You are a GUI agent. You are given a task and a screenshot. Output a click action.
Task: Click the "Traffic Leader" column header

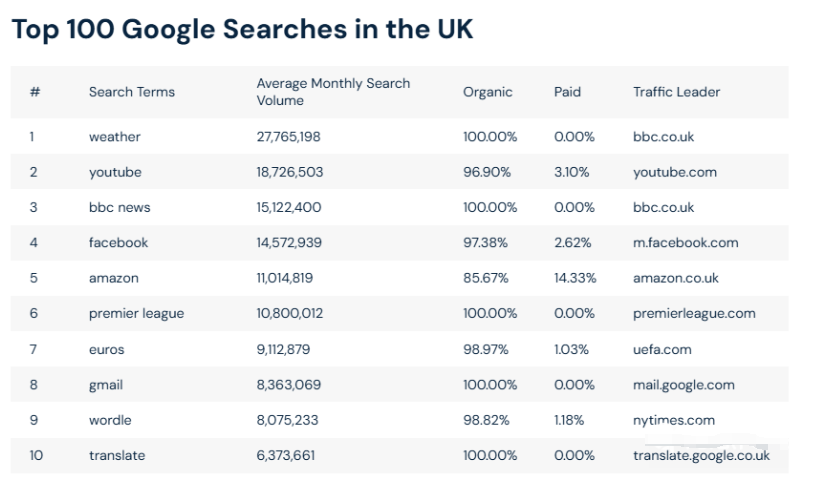tap(676, 92)
